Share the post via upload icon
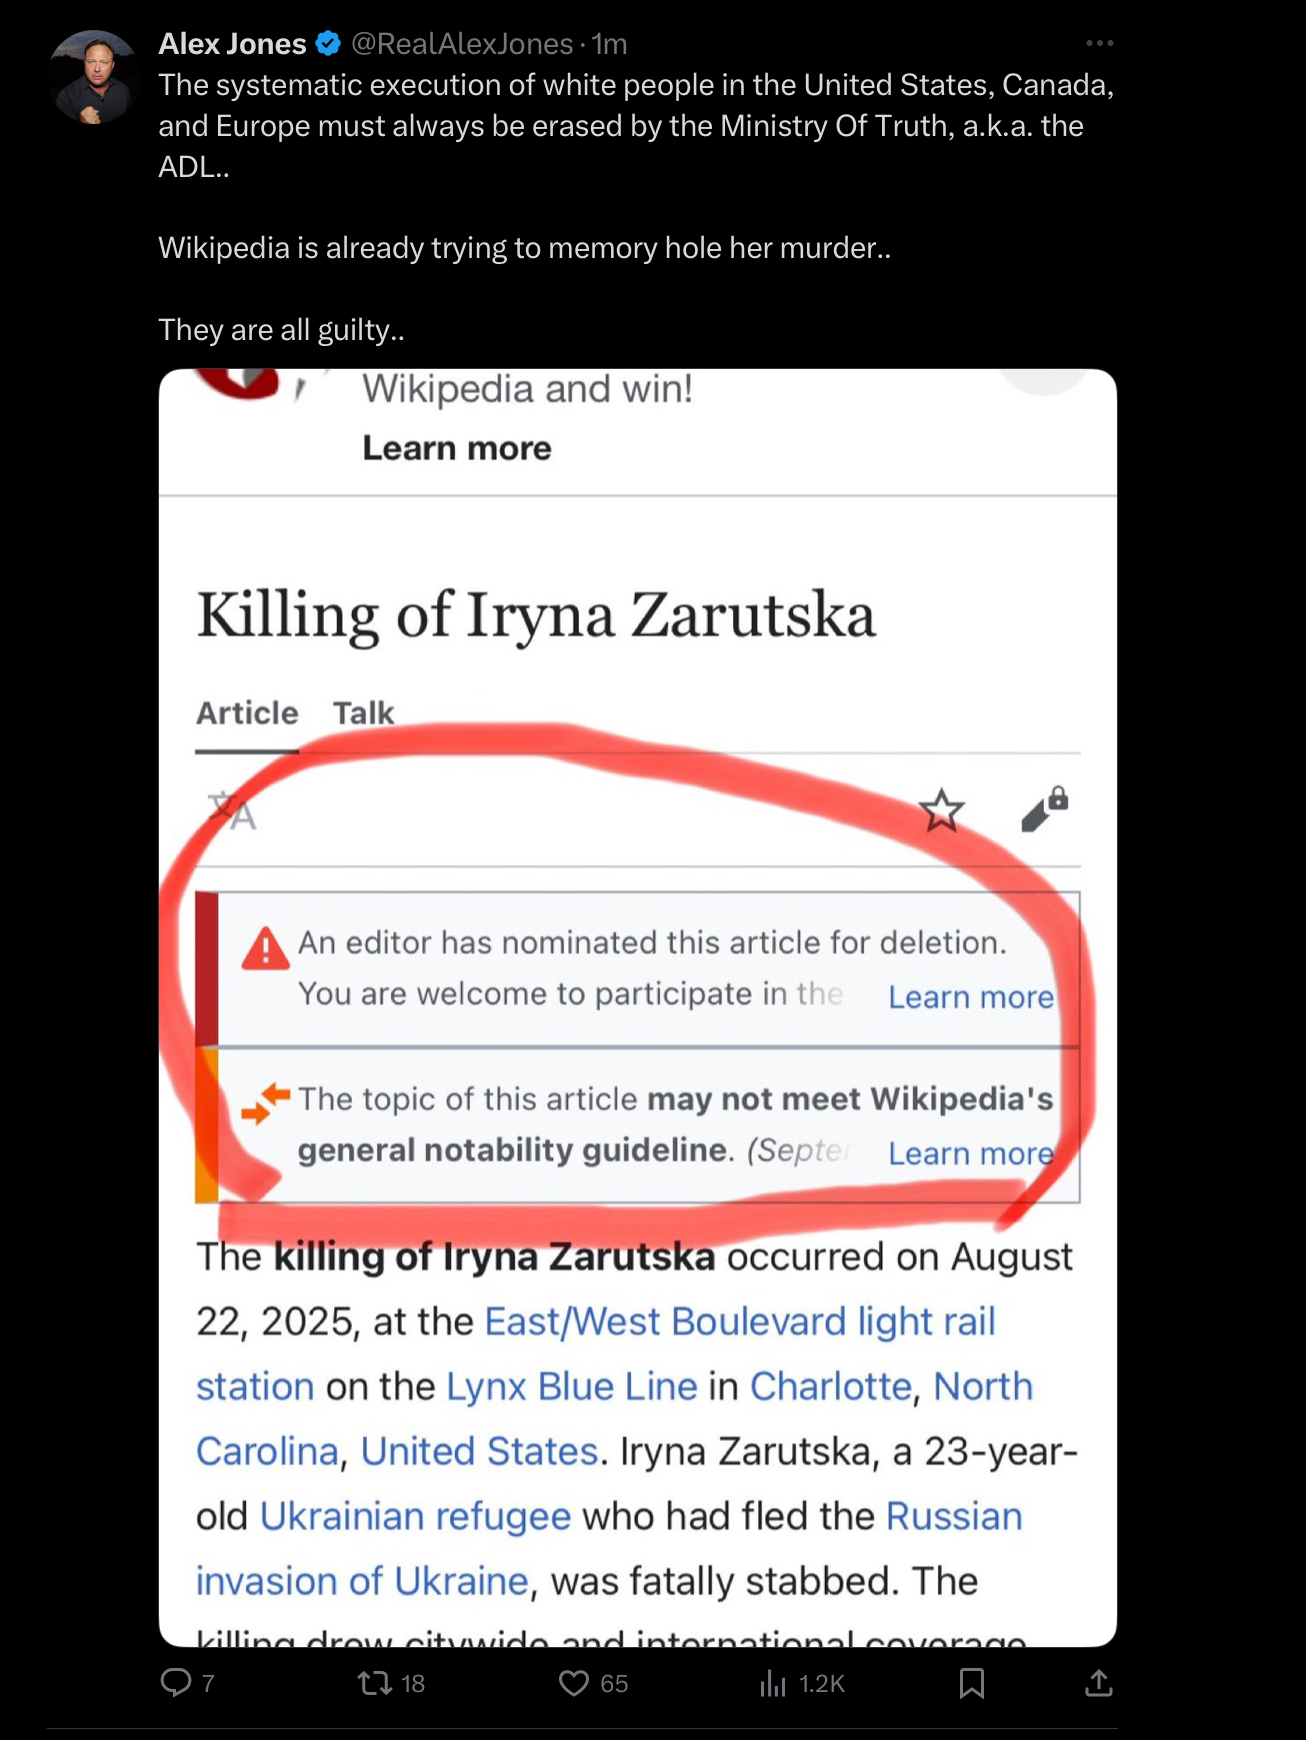Image resolution: width=1306 pixels, height=1740 pixels. (1098, 1683)
